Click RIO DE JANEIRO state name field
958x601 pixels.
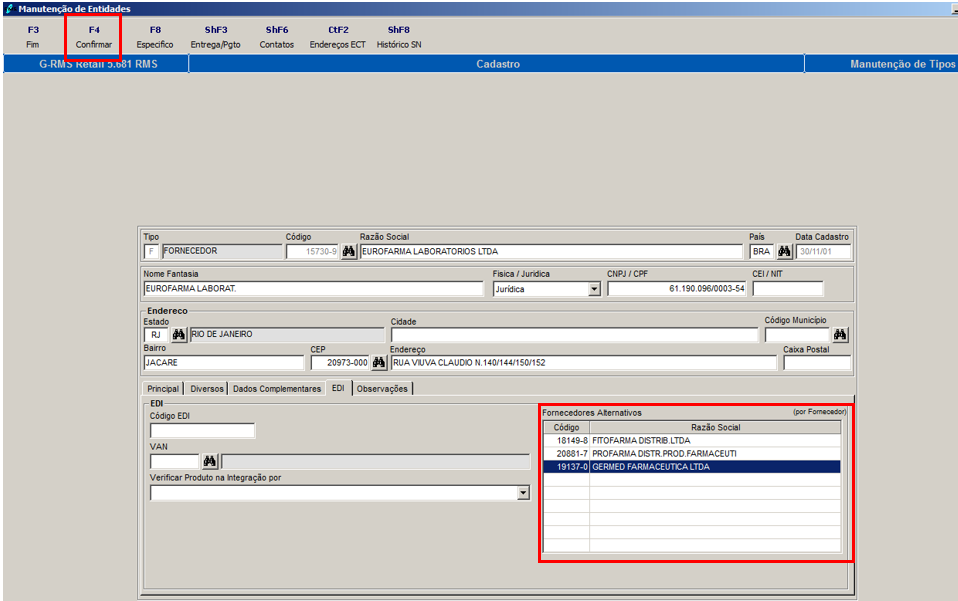tap(287, 335)
